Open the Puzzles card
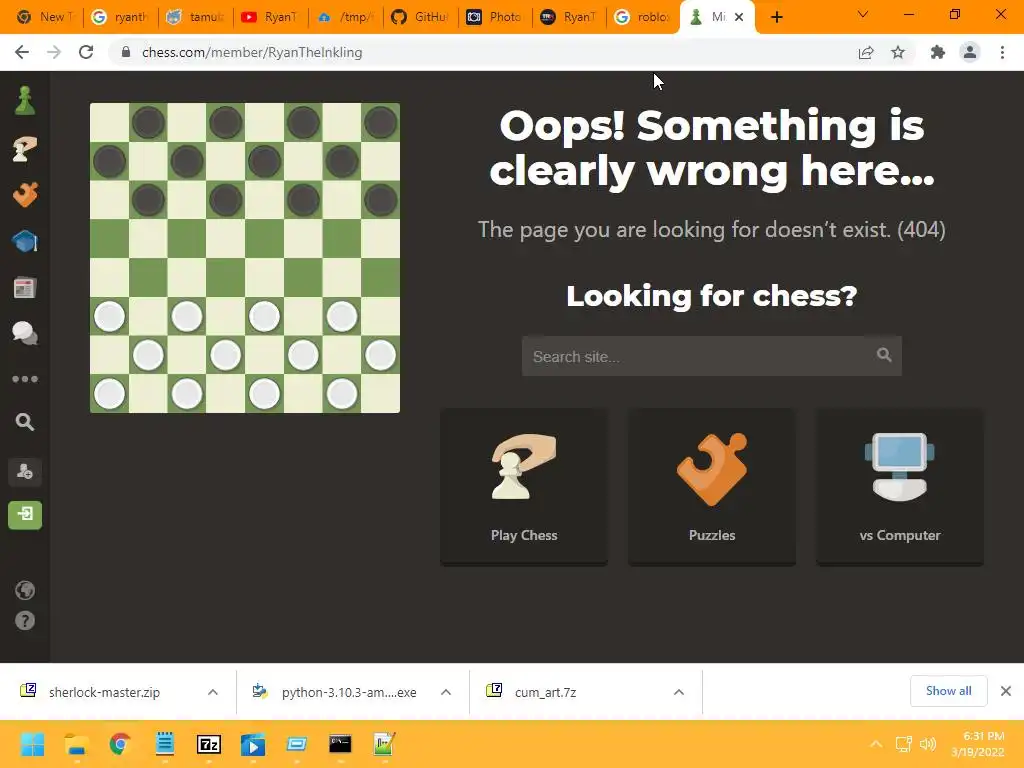 coord(712,487)
